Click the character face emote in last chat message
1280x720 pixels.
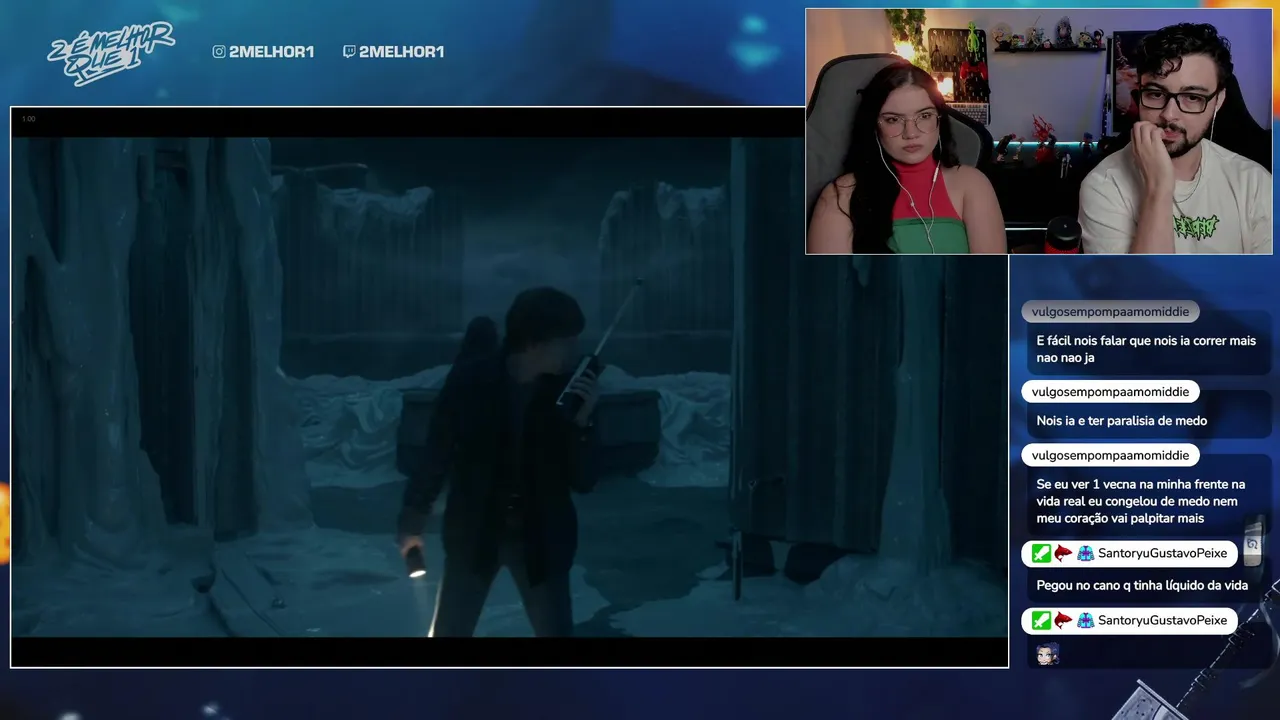click(1047, 654)
